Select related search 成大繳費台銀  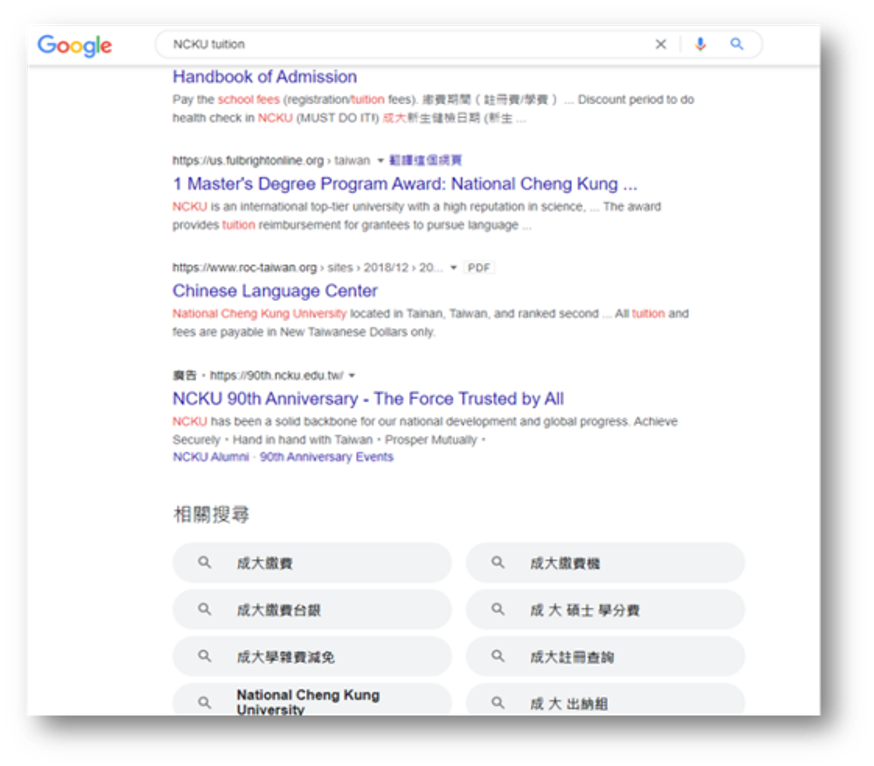[x=312, y=609]
